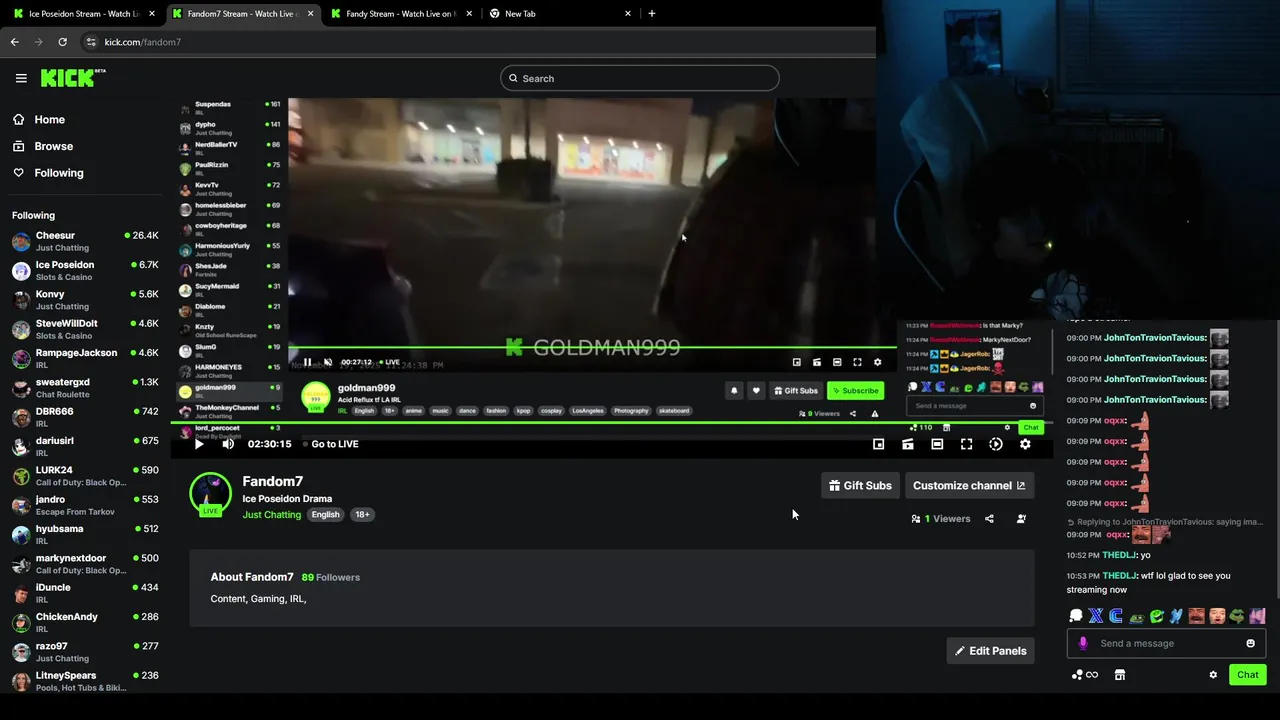
Task: Go back in browser history
Action: tap(14, 42)
